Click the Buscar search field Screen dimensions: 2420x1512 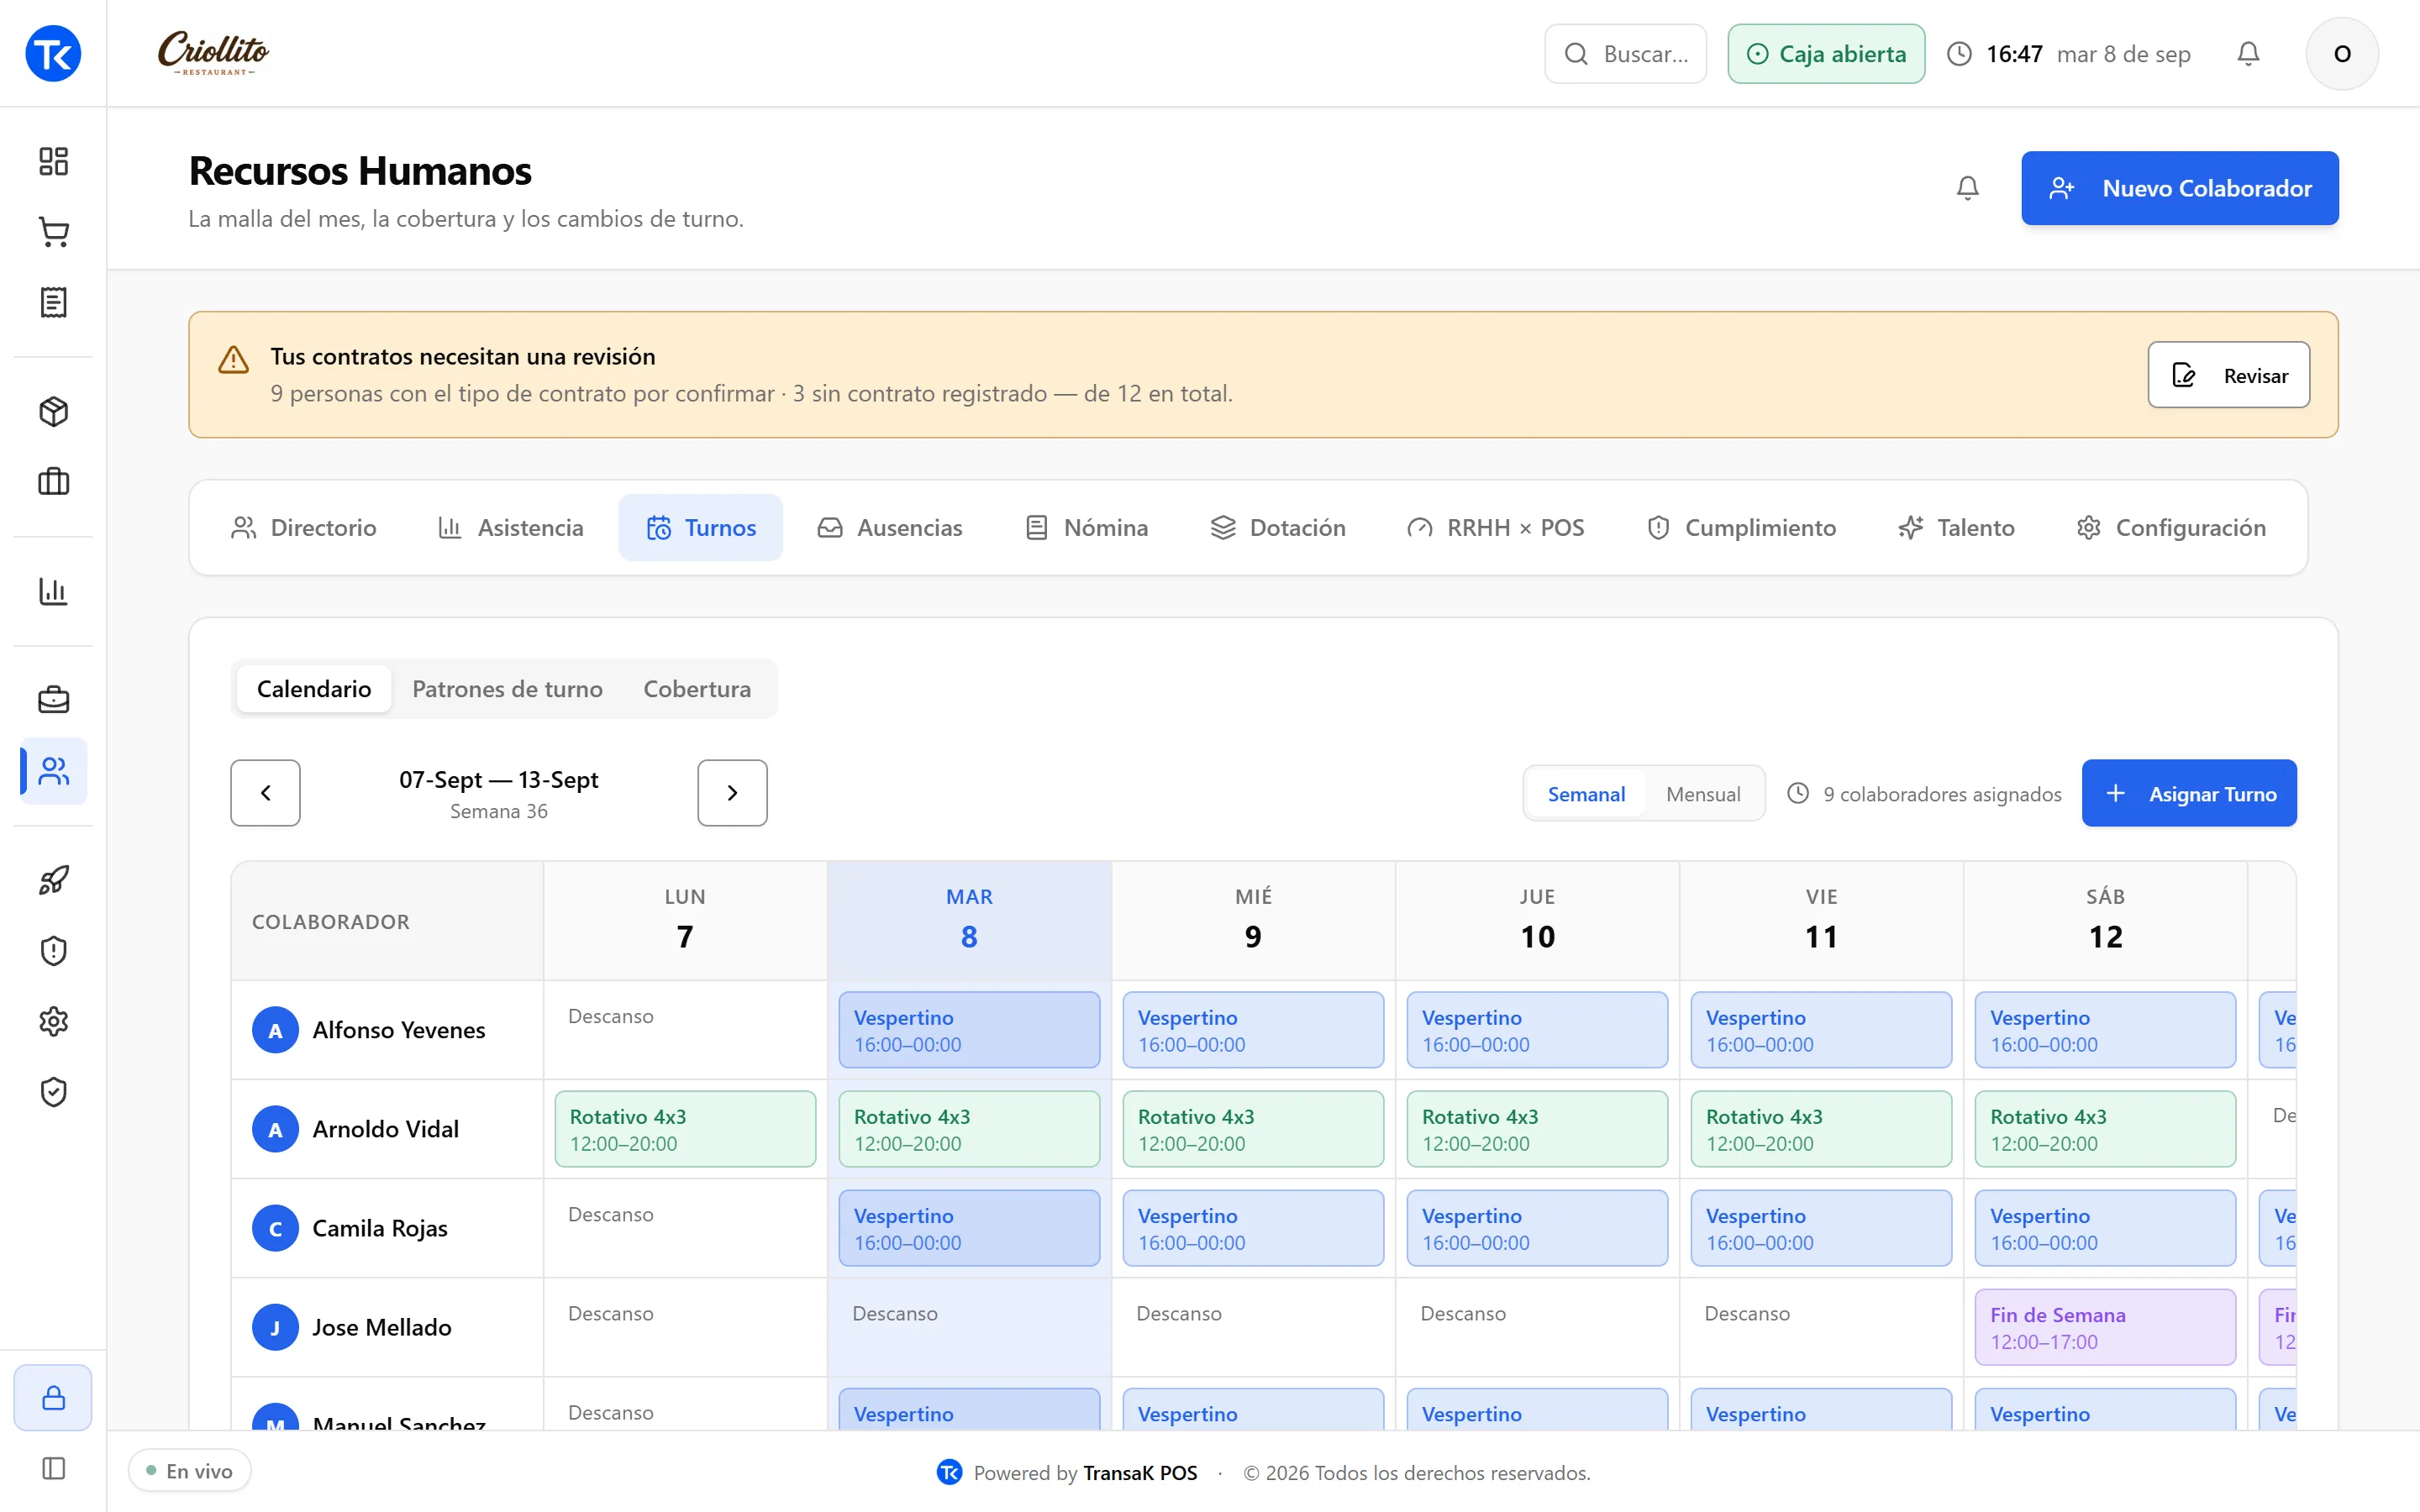click(1625, 54)
